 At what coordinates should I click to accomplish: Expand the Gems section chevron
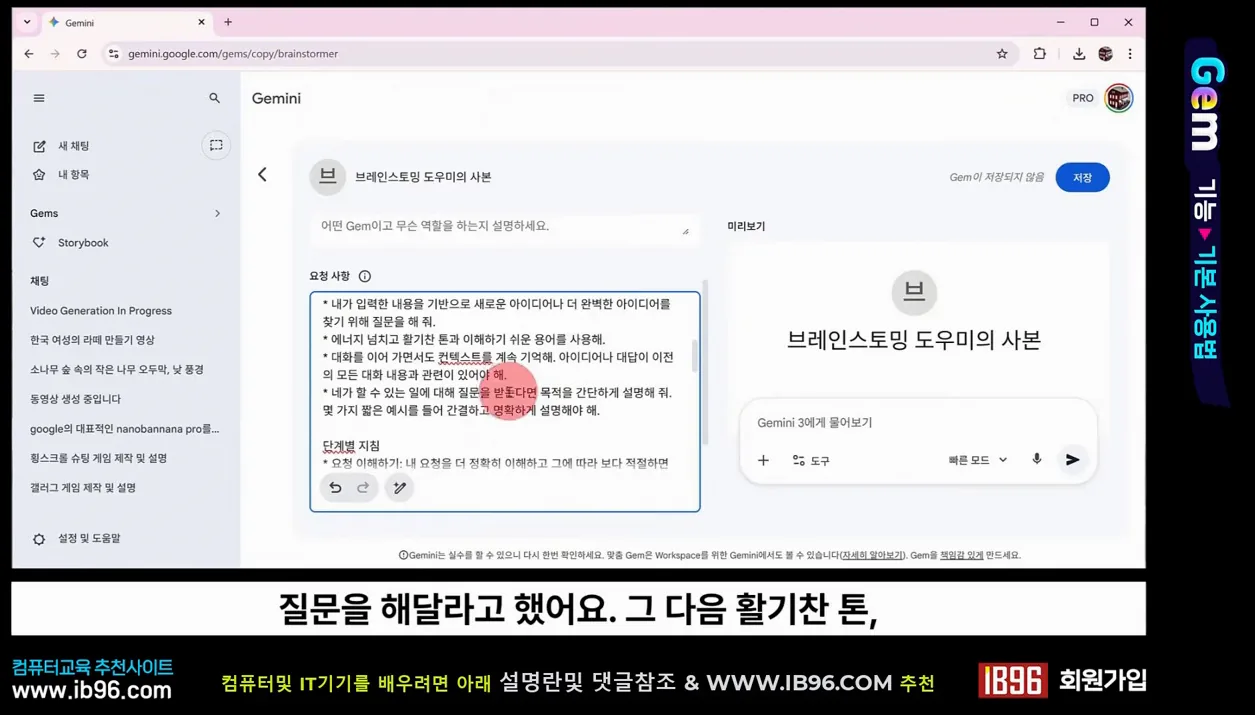[x=217, y=214]
